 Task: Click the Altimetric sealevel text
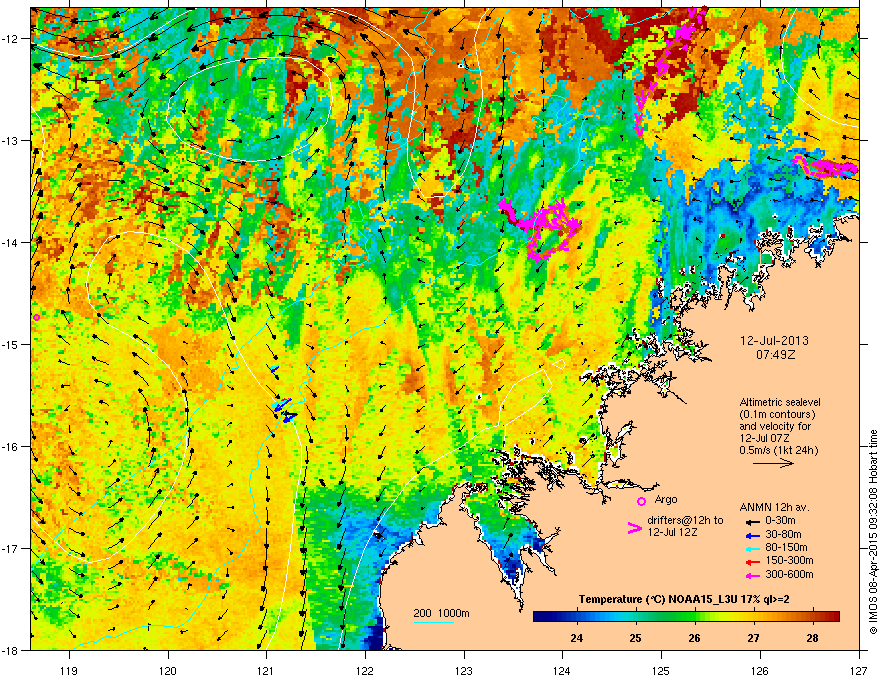780,402
